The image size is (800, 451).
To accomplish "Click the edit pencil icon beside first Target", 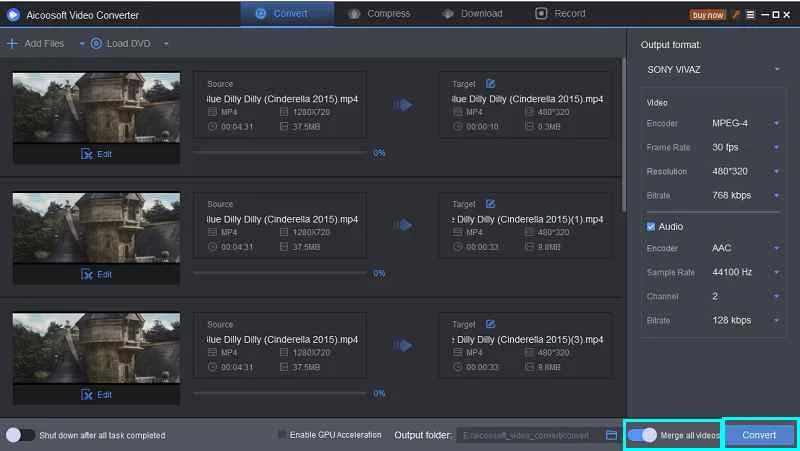I will click(x=490, y=84).
